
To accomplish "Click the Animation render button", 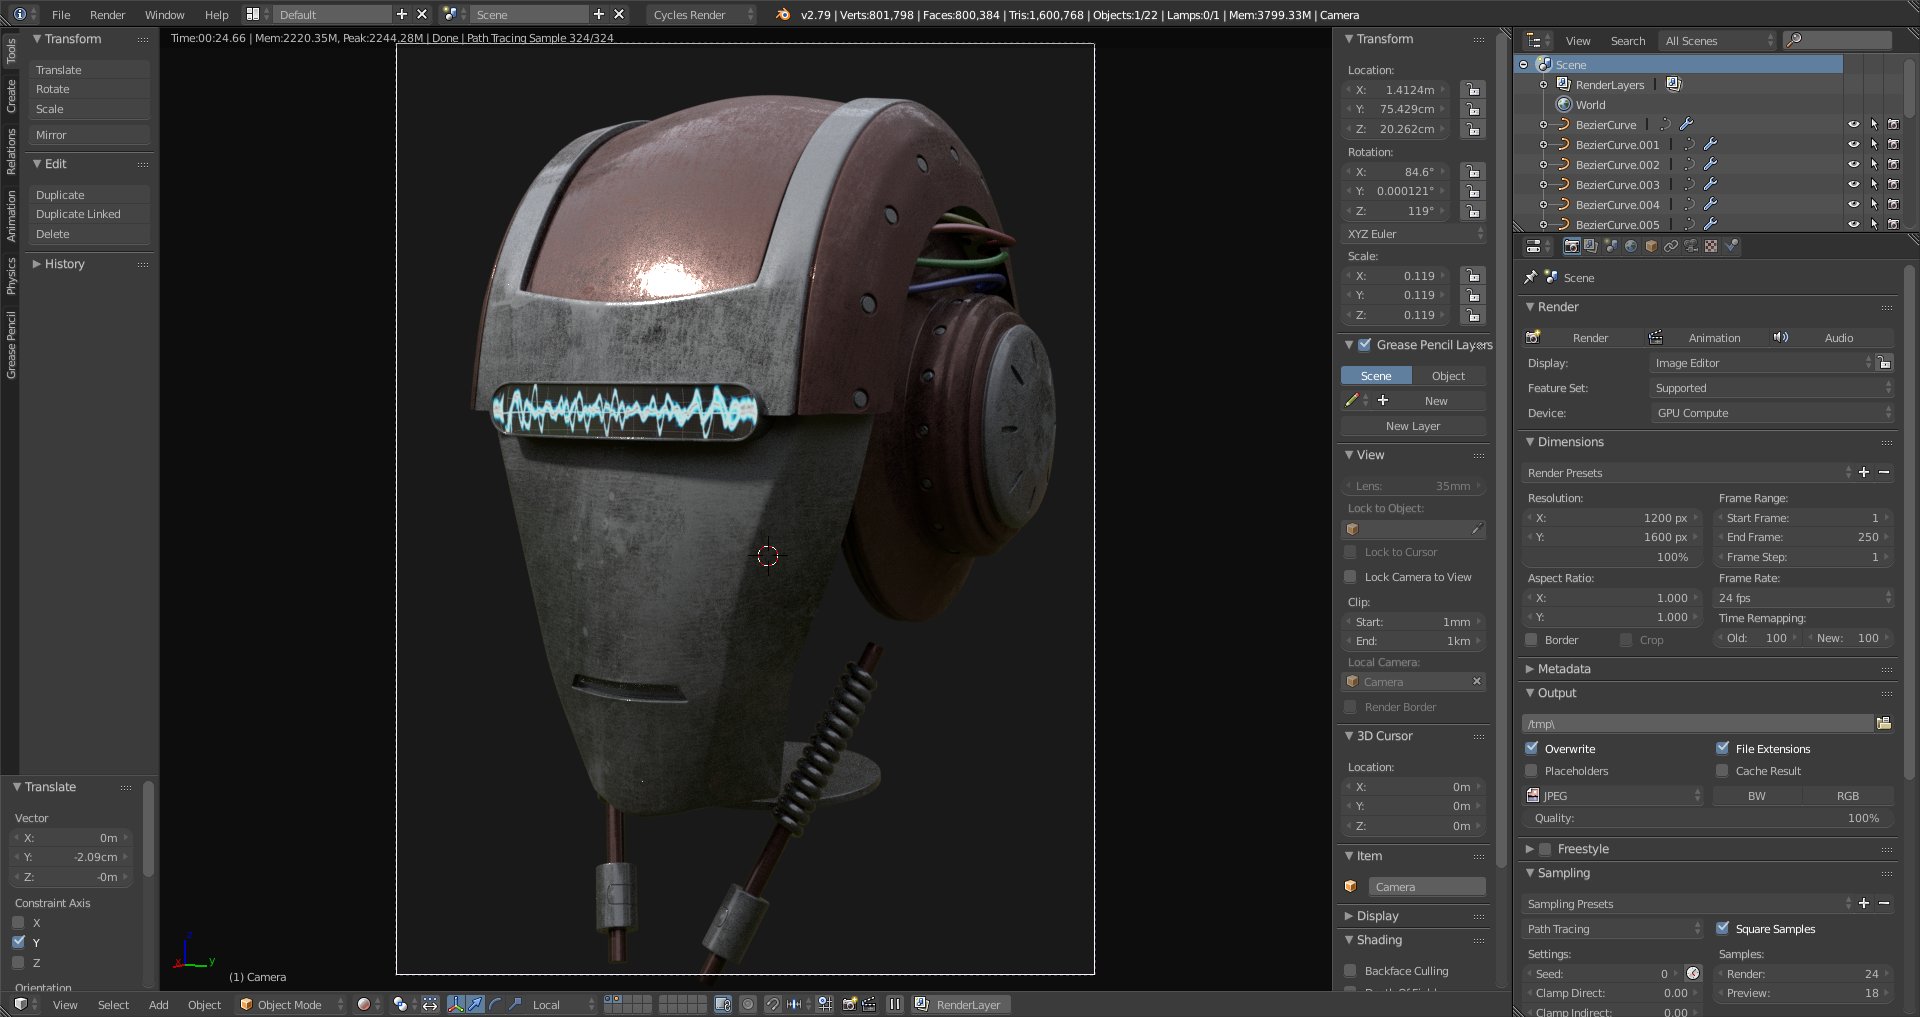I will click(1705, 338).
